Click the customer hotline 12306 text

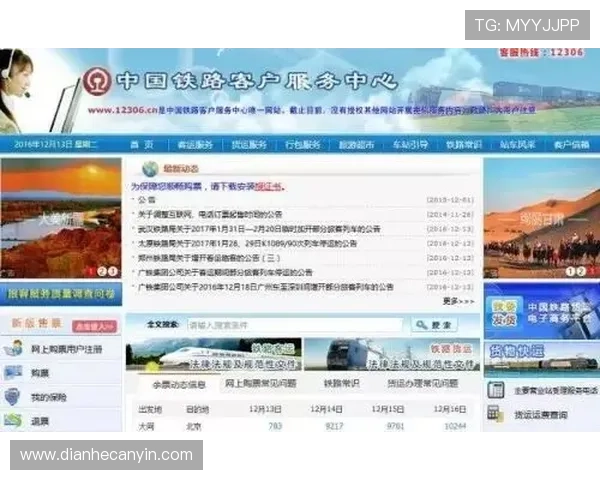(x=541, y=52)
